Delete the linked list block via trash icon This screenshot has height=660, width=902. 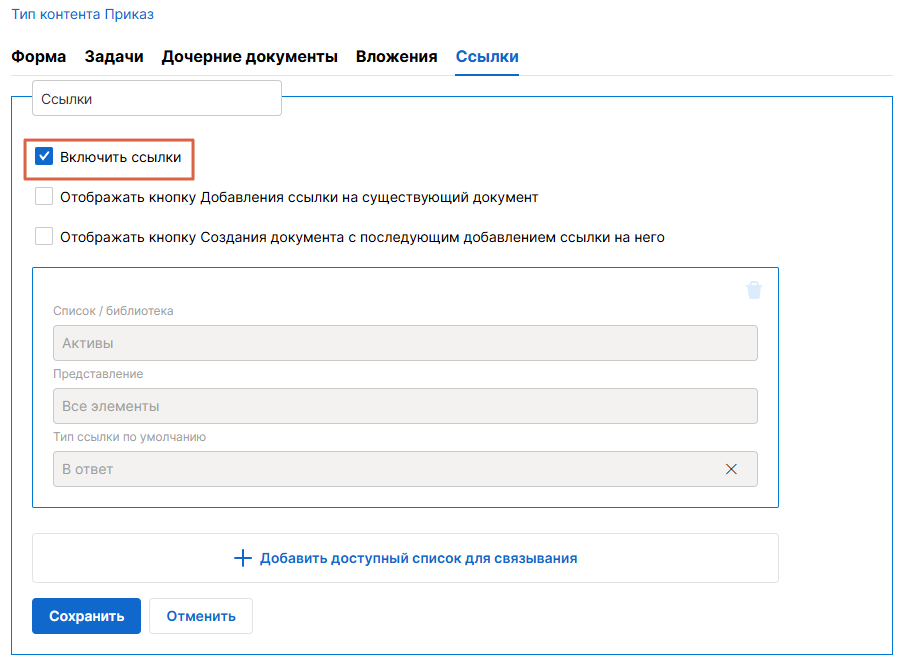(754, 290)
